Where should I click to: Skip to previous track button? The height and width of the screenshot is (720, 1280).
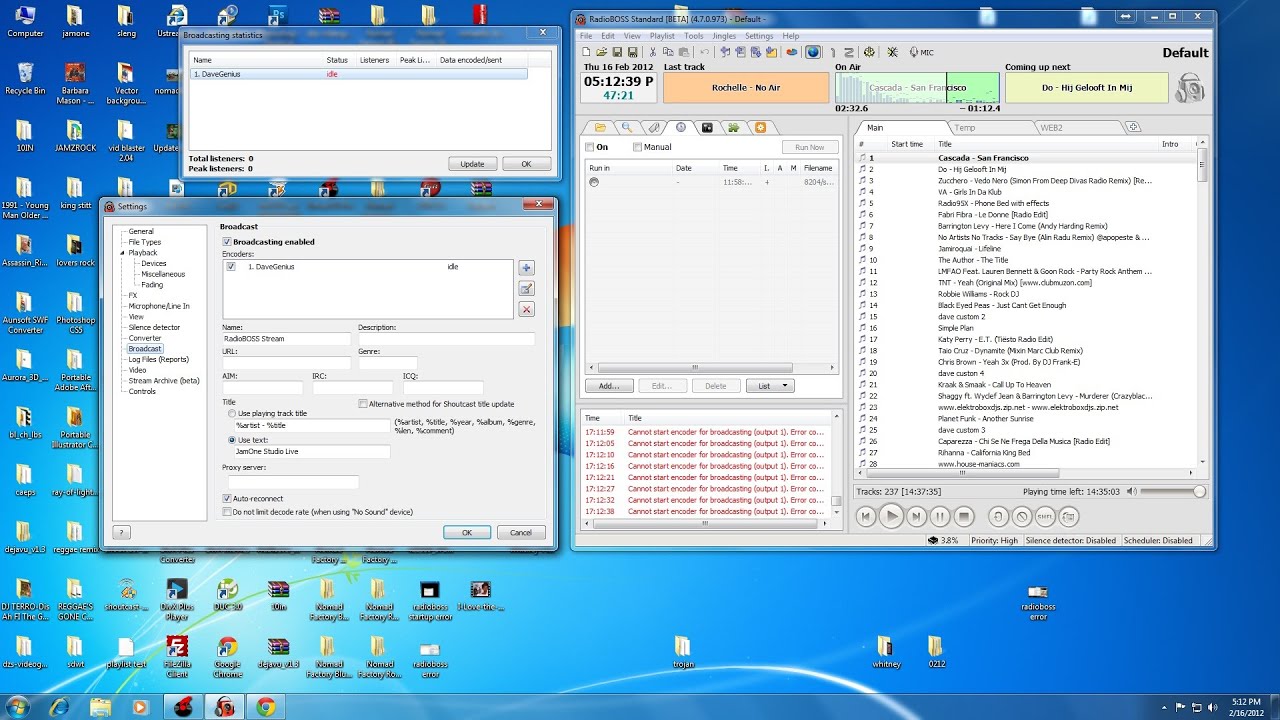(866, 516)
